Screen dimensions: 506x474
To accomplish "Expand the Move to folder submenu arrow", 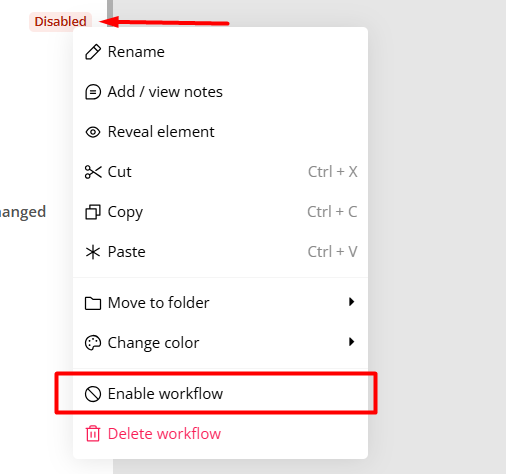I will coord(351,302).
